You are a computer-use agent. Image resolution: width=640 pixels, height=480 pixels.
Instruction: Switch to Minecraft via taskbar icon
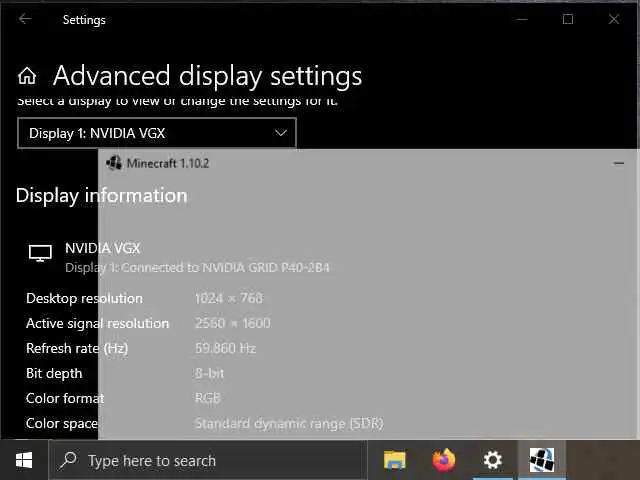542,460
